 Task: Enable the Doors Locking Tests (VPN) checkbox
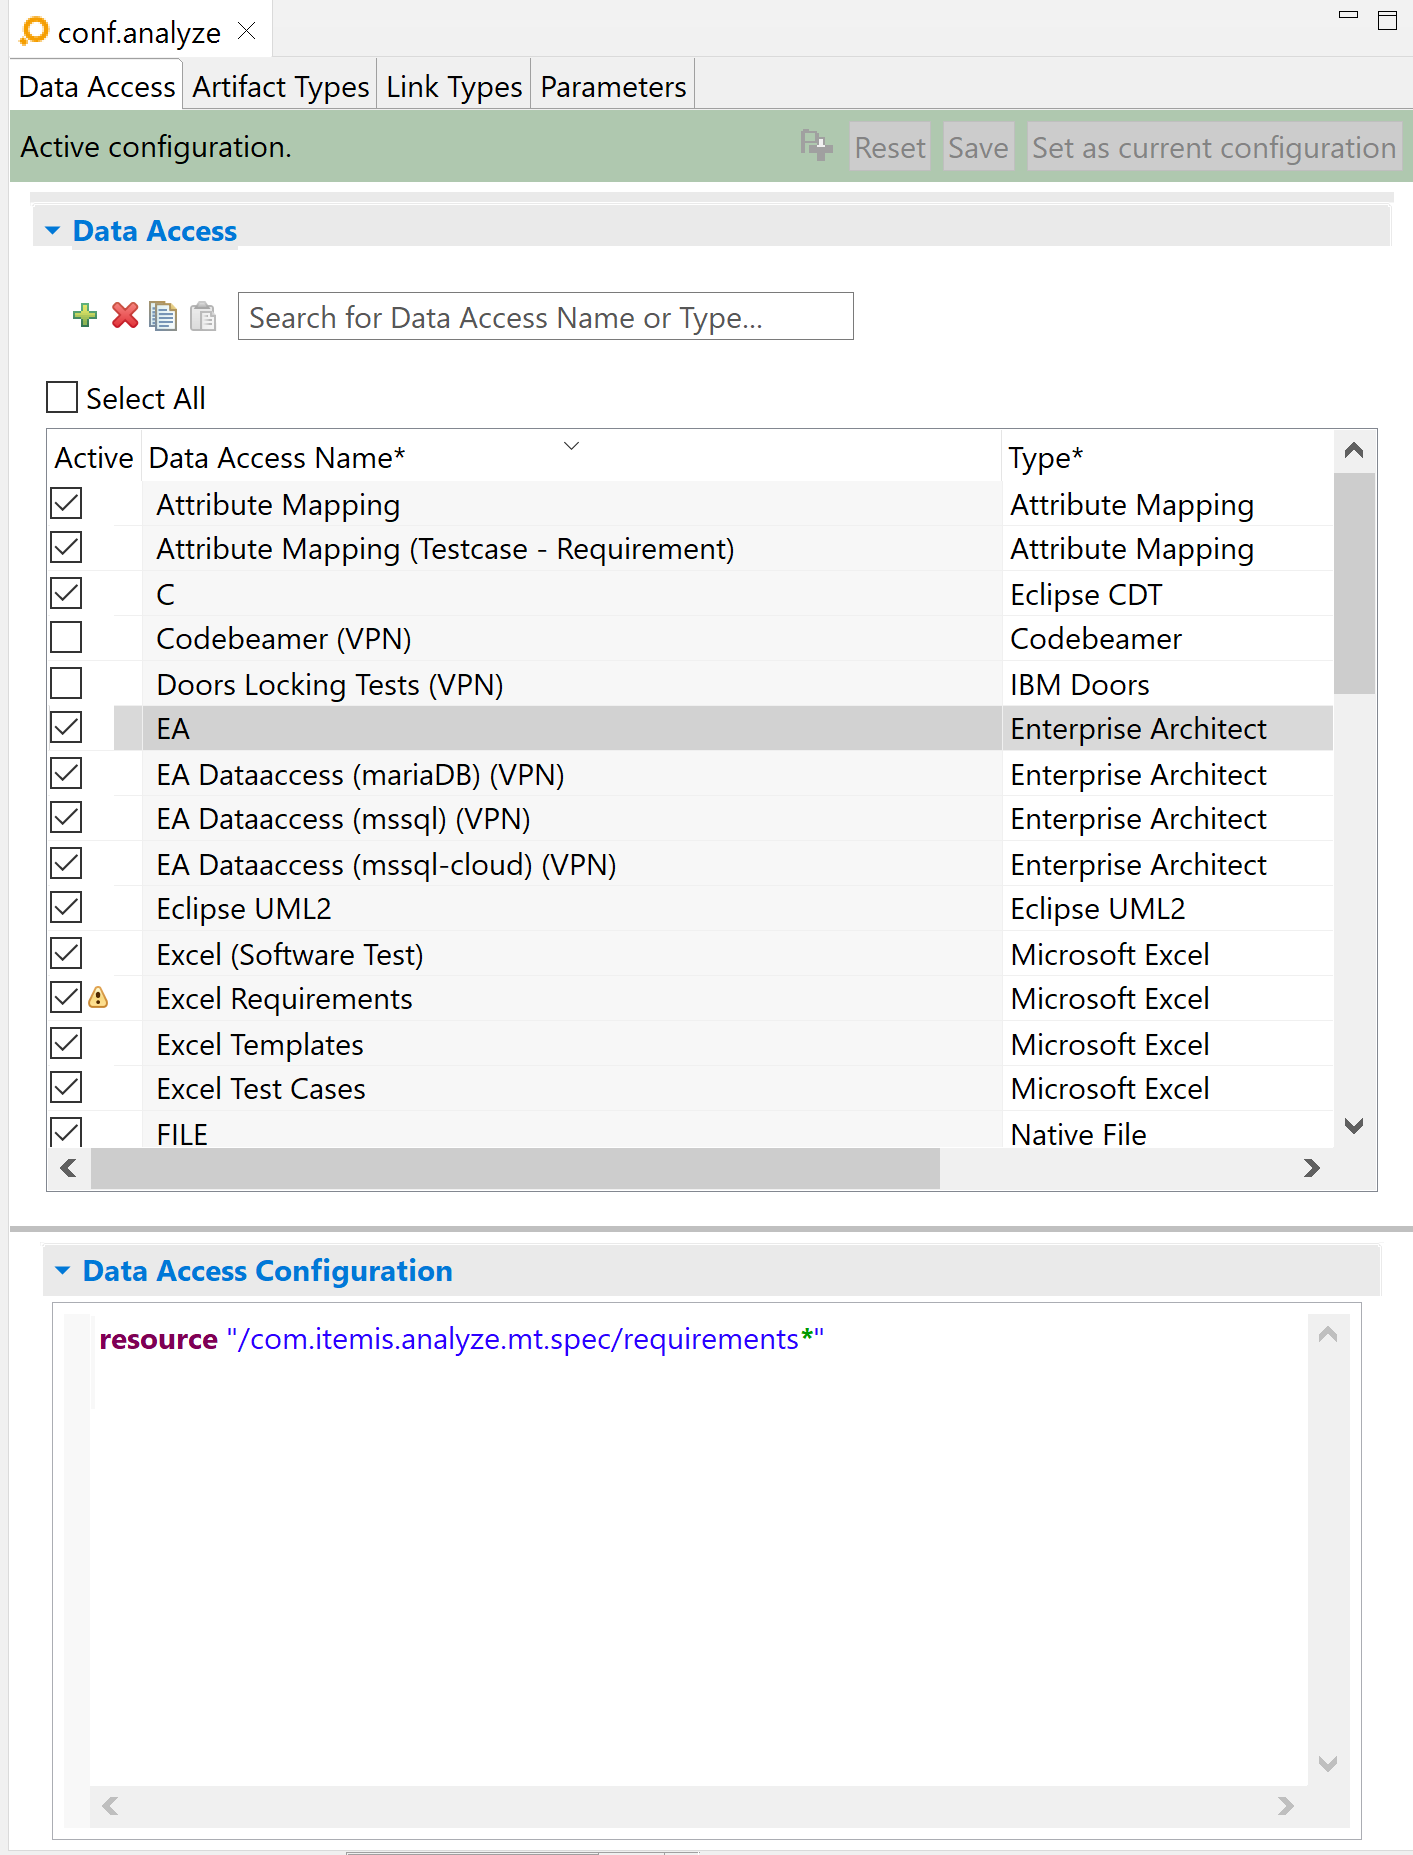[x=66, y=683]
